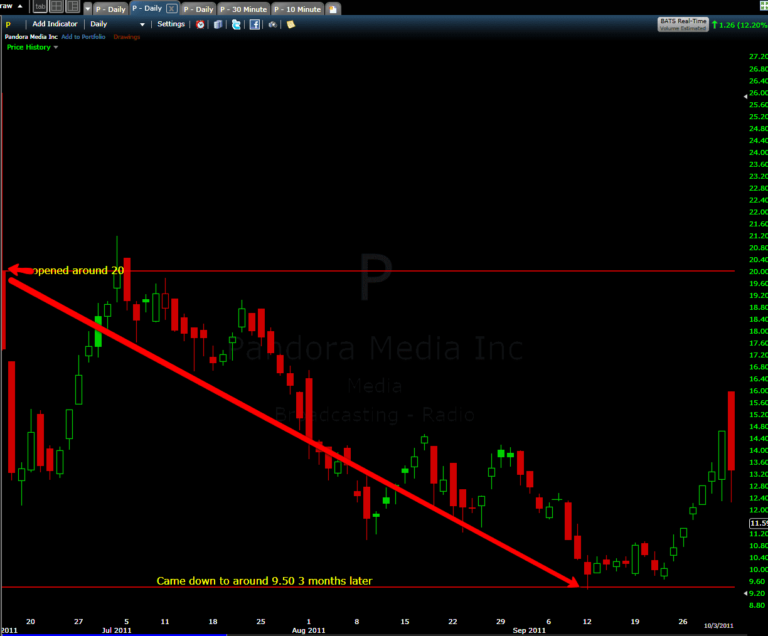Open chart Settings

pyautogui.click(x=171, y=24)
